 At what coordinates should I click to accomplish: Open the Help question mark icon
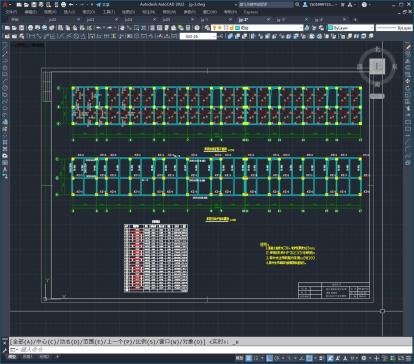[364, 5]
